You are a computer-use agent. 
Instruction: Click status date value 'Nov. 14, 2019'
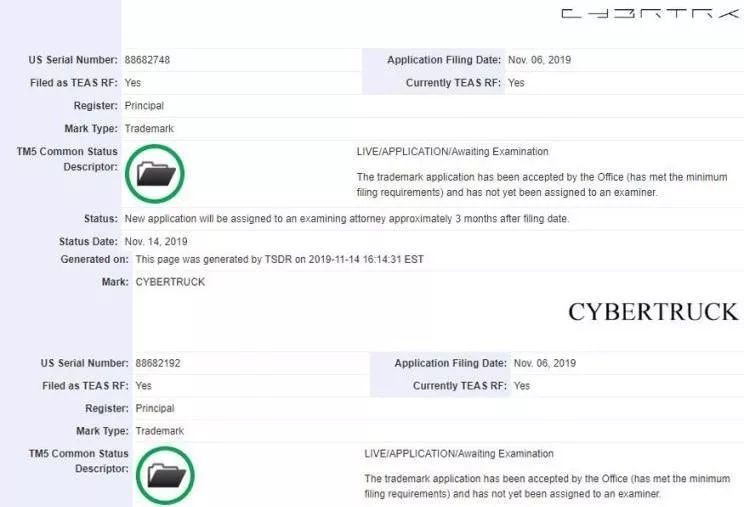click(156, 241)
